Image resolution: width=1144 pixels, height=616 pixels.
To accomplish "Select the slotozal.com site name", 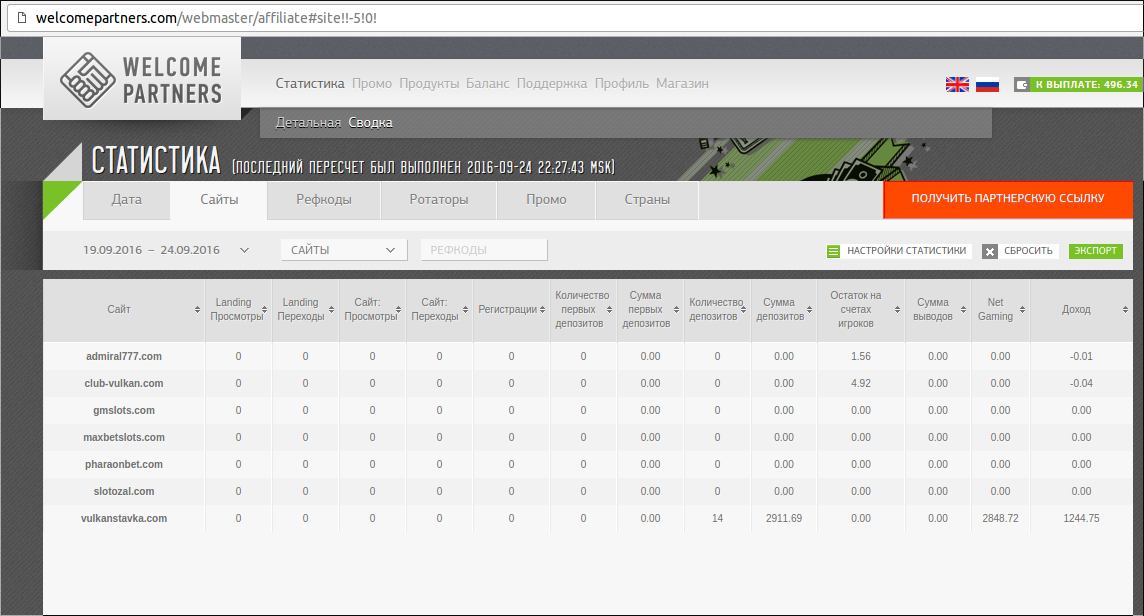I will click(x=124, y=491).
